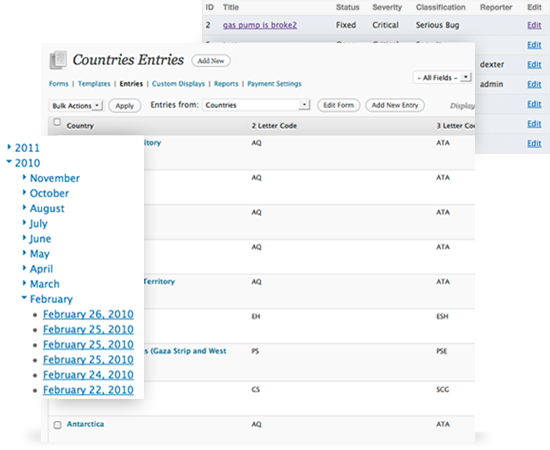
Task: Click the Status column header in the back table
Action: 348,7
